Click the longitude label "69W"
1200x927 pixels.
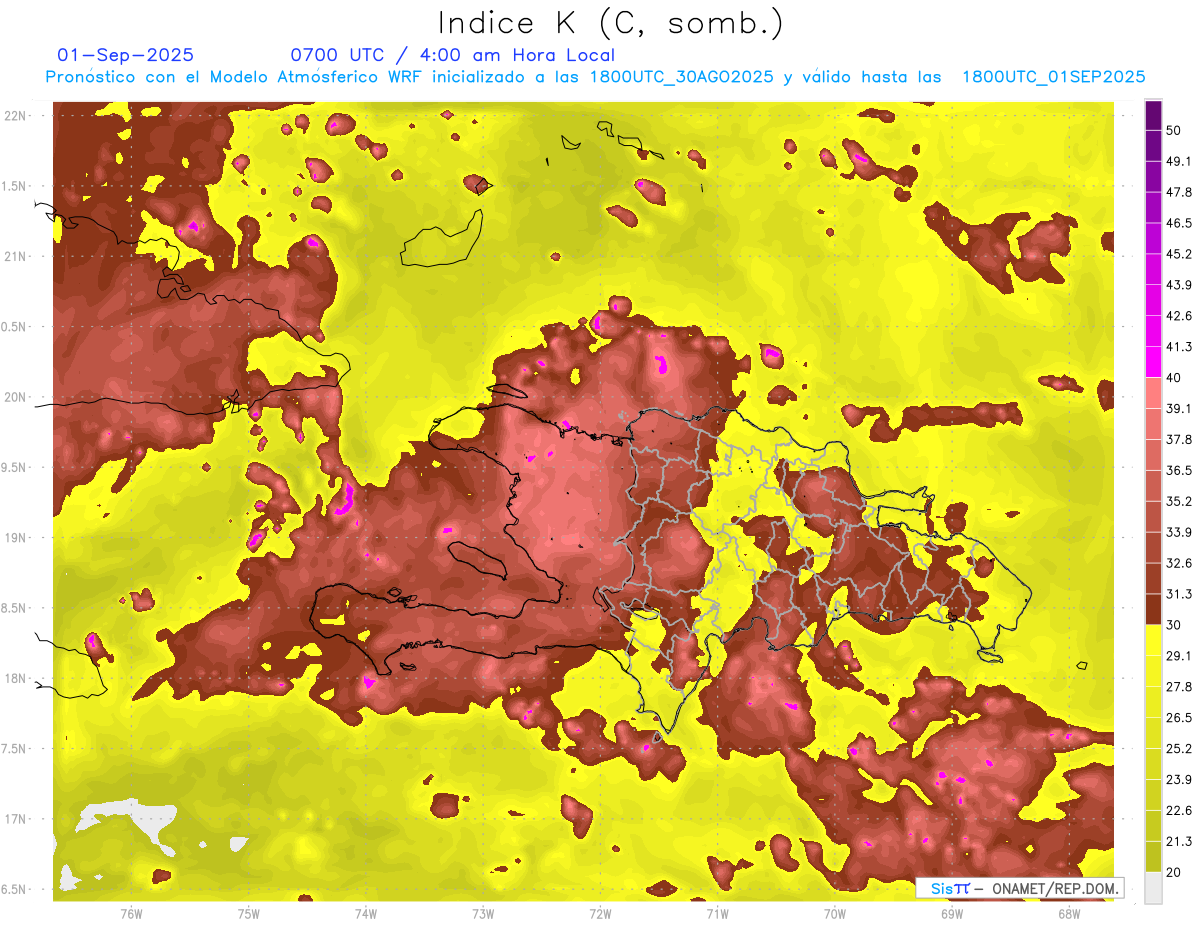coord(952,913)
